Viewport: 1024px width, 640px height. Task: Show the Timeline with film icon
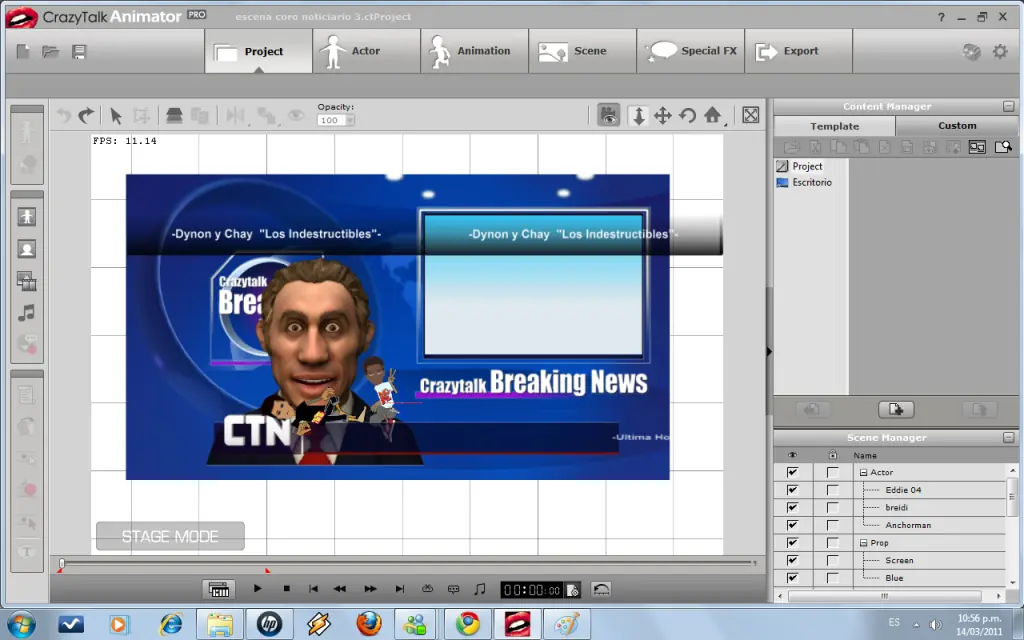coord(219,589)
